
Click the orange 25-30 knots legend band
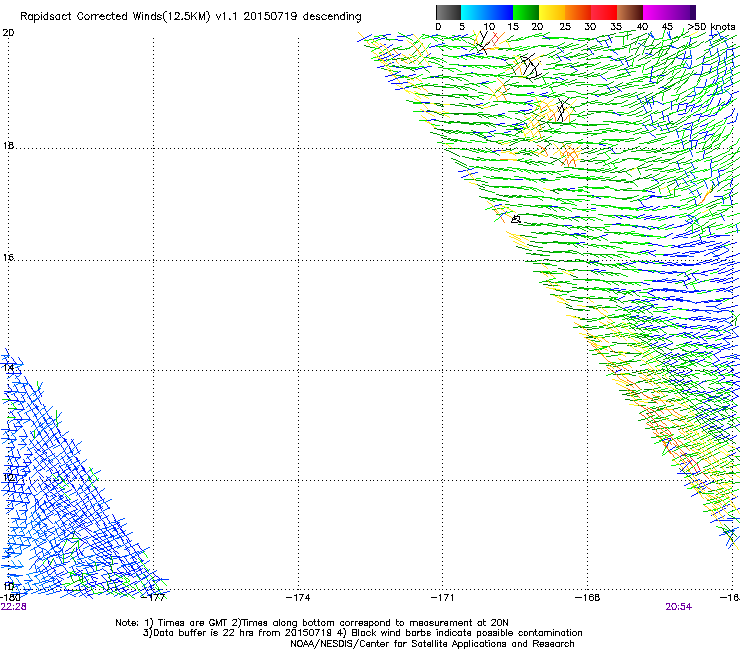[578, 12]
